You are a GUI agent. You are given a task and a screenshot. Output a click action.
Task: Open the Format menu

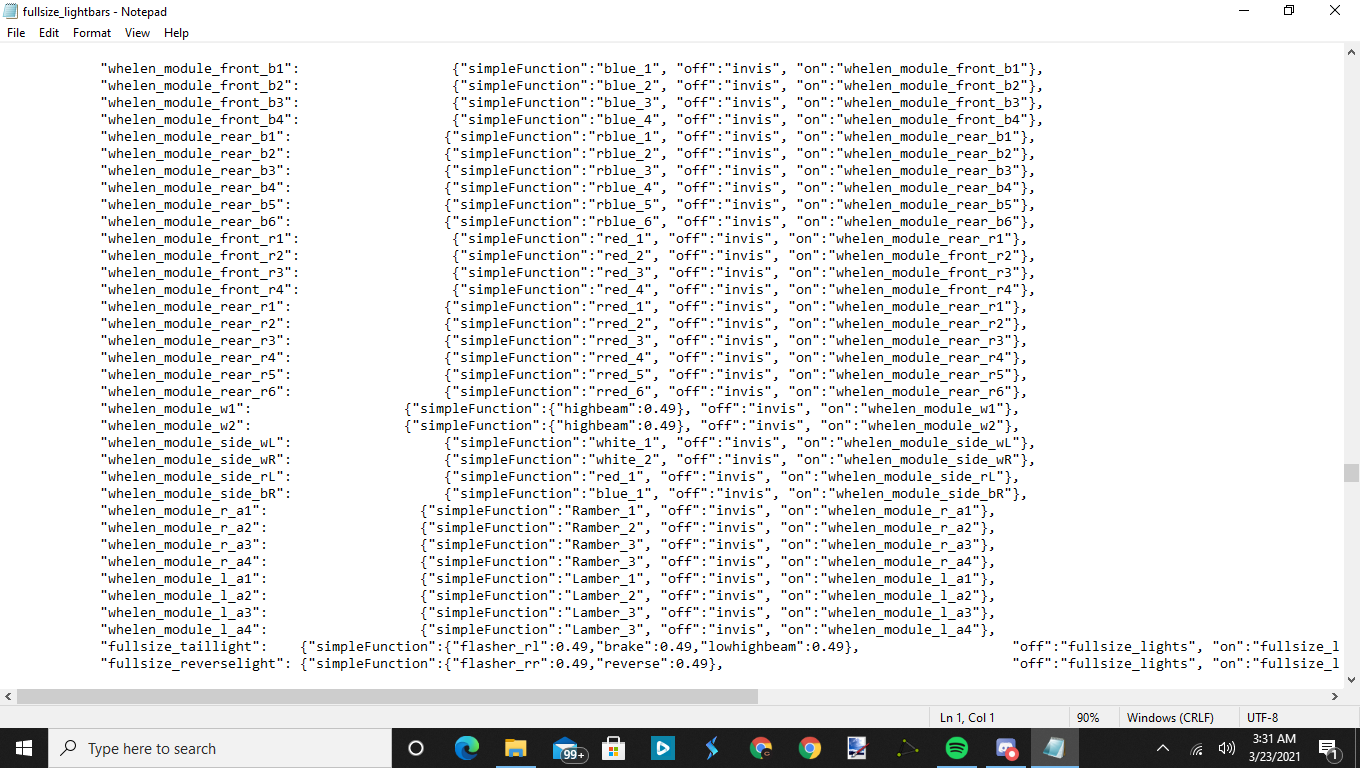(x=92, y=33)
